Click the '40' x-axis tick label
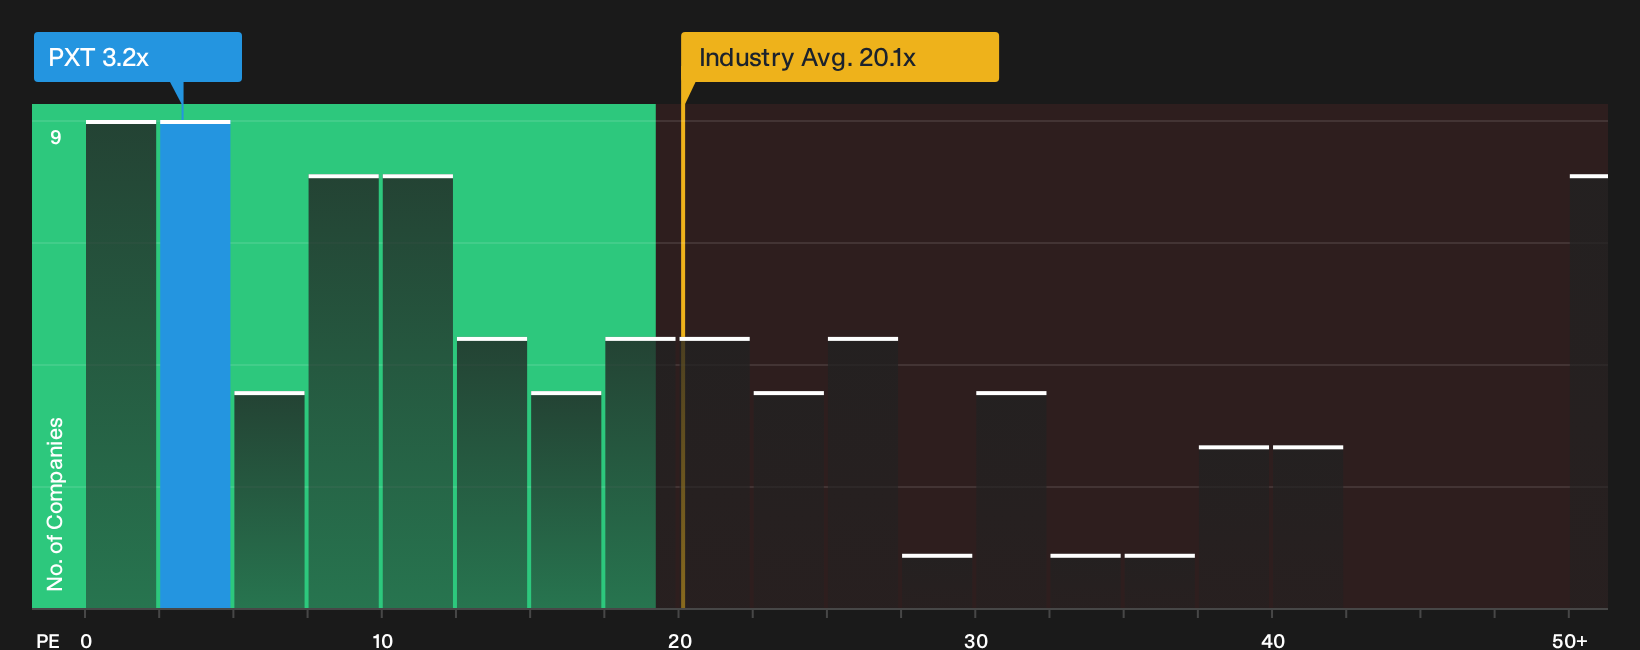The image size is (1640, 650). (1273, 640)
